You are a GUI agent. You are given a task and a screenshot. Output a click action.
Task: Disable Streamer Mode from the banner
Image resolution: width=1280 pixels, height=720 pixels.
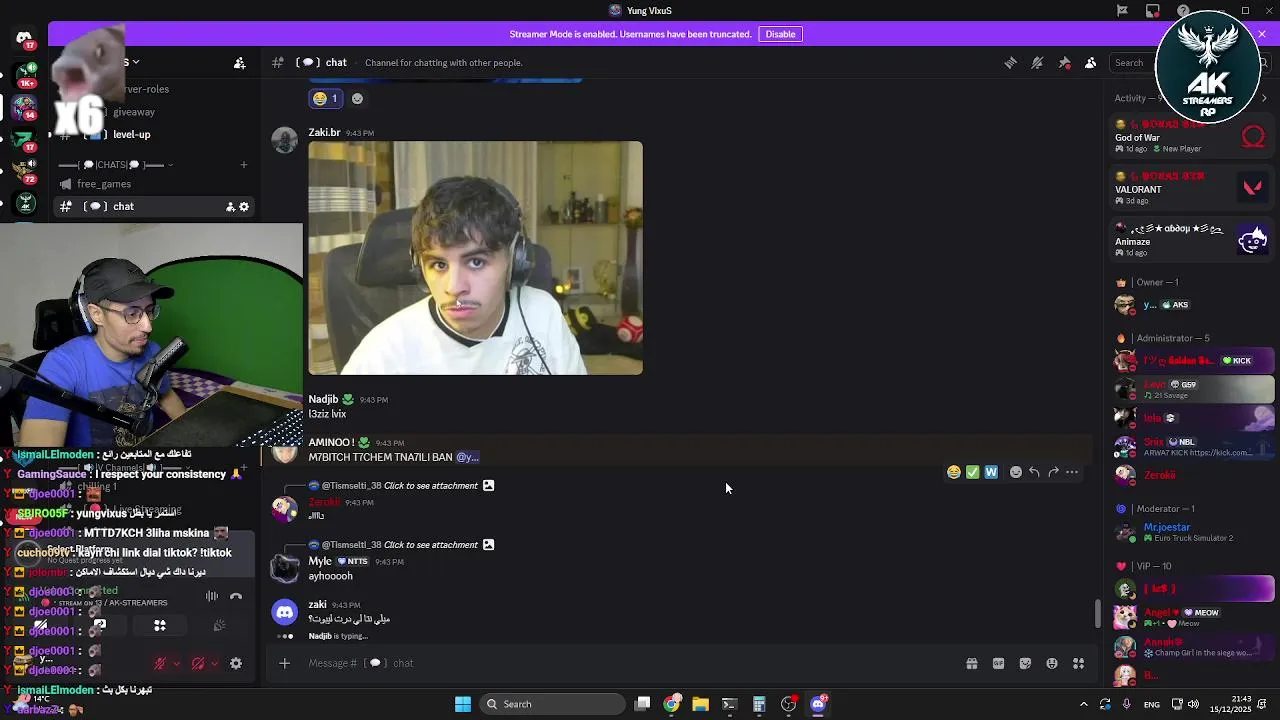click(780, 34)
